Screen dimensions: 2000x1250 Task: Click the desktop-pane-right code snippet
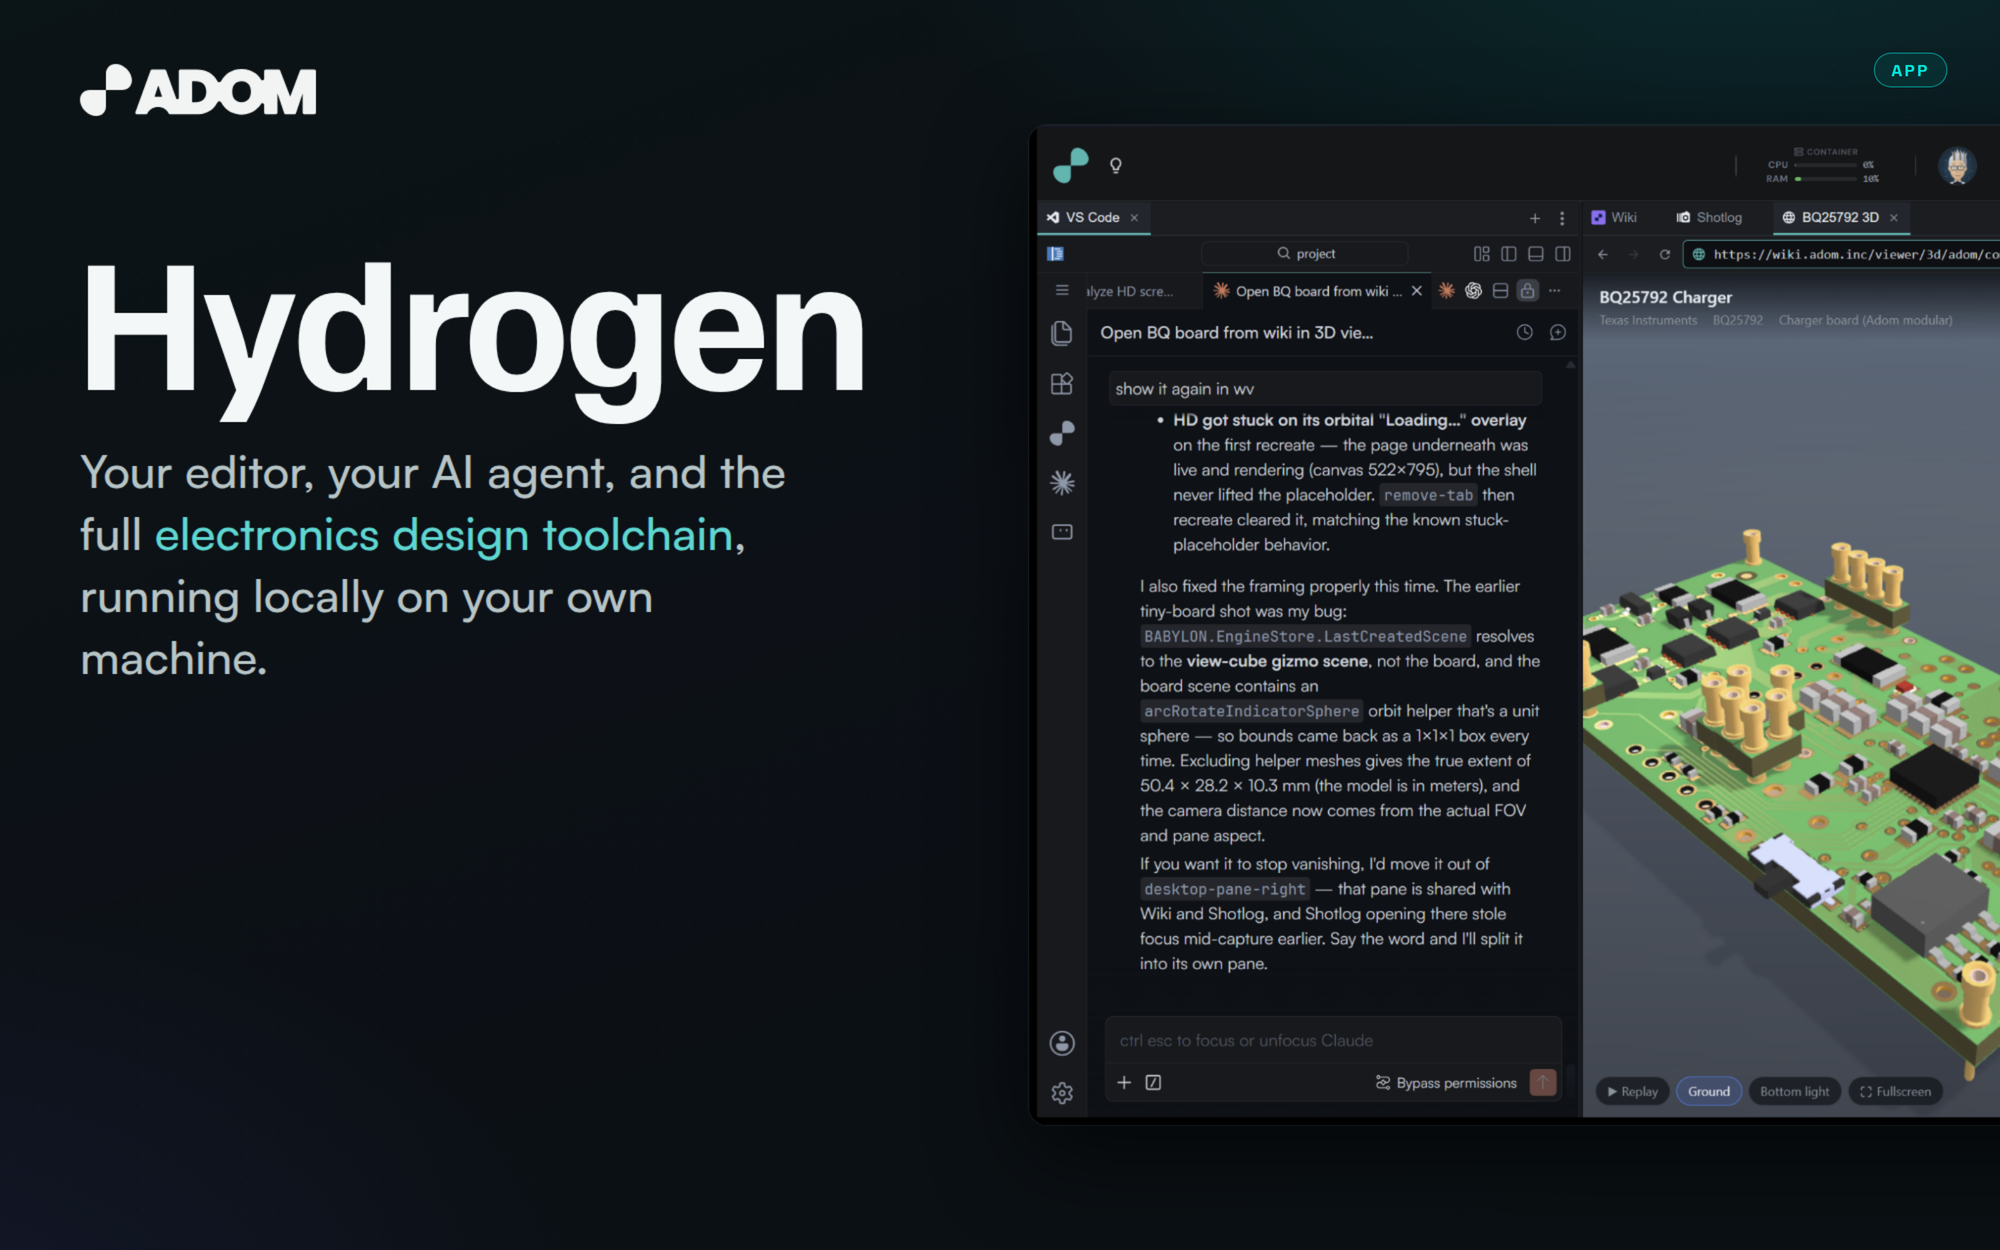tap(1224, 889)
